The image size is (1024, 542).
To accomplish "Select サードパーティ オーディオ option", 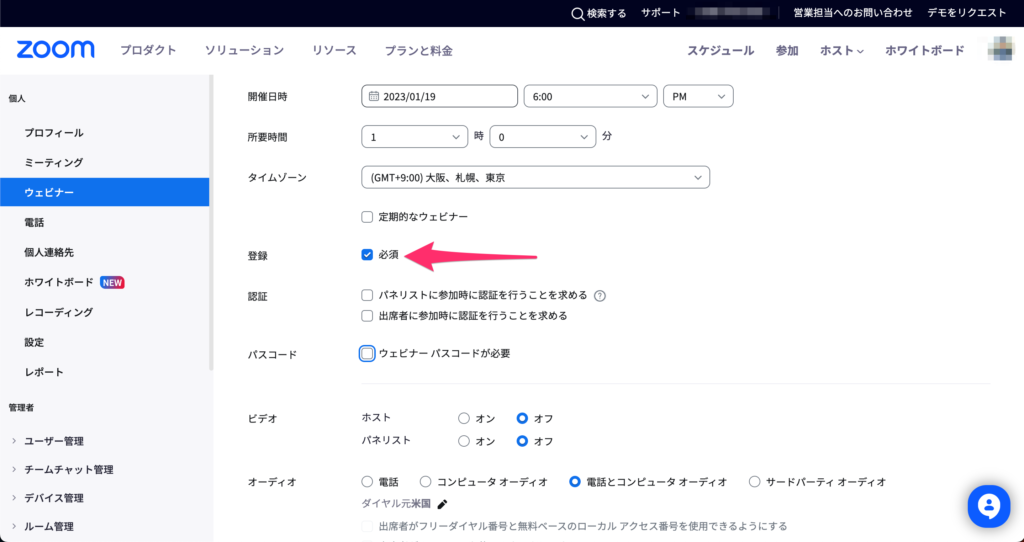I will [754, 482].
